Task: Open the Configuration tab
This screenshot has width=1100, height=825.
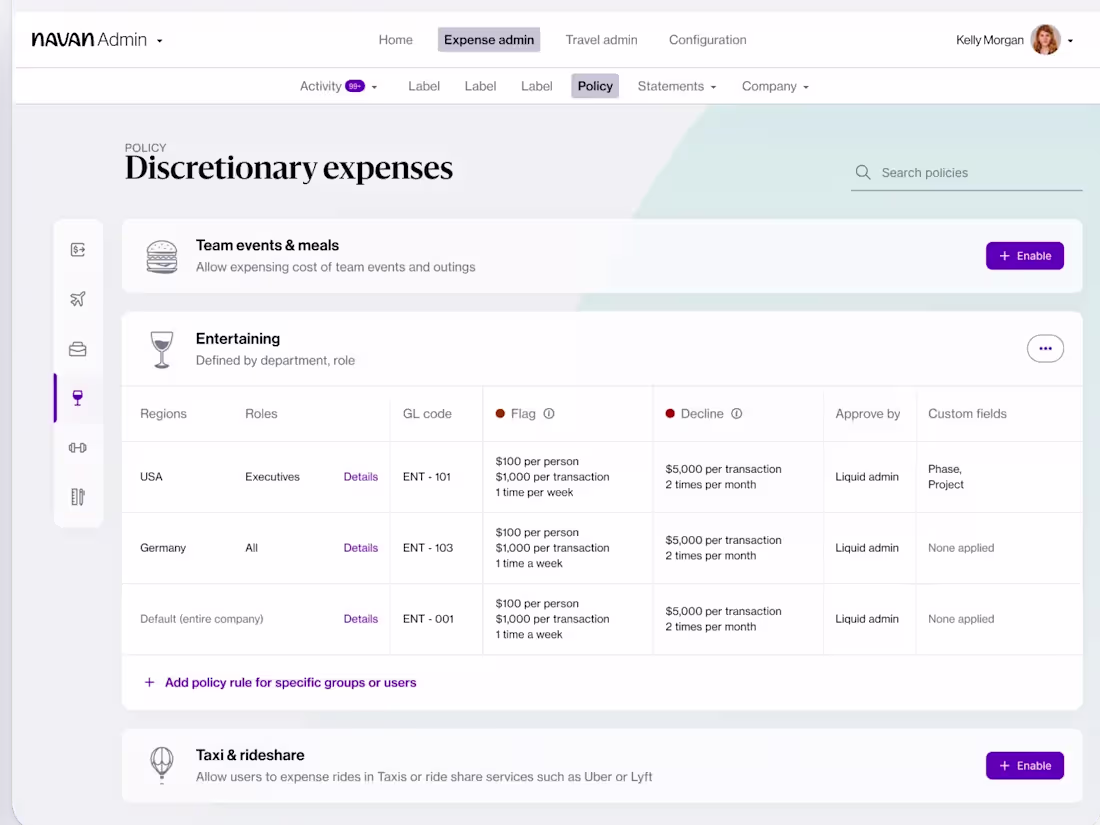Action: [x=707, y=40]
